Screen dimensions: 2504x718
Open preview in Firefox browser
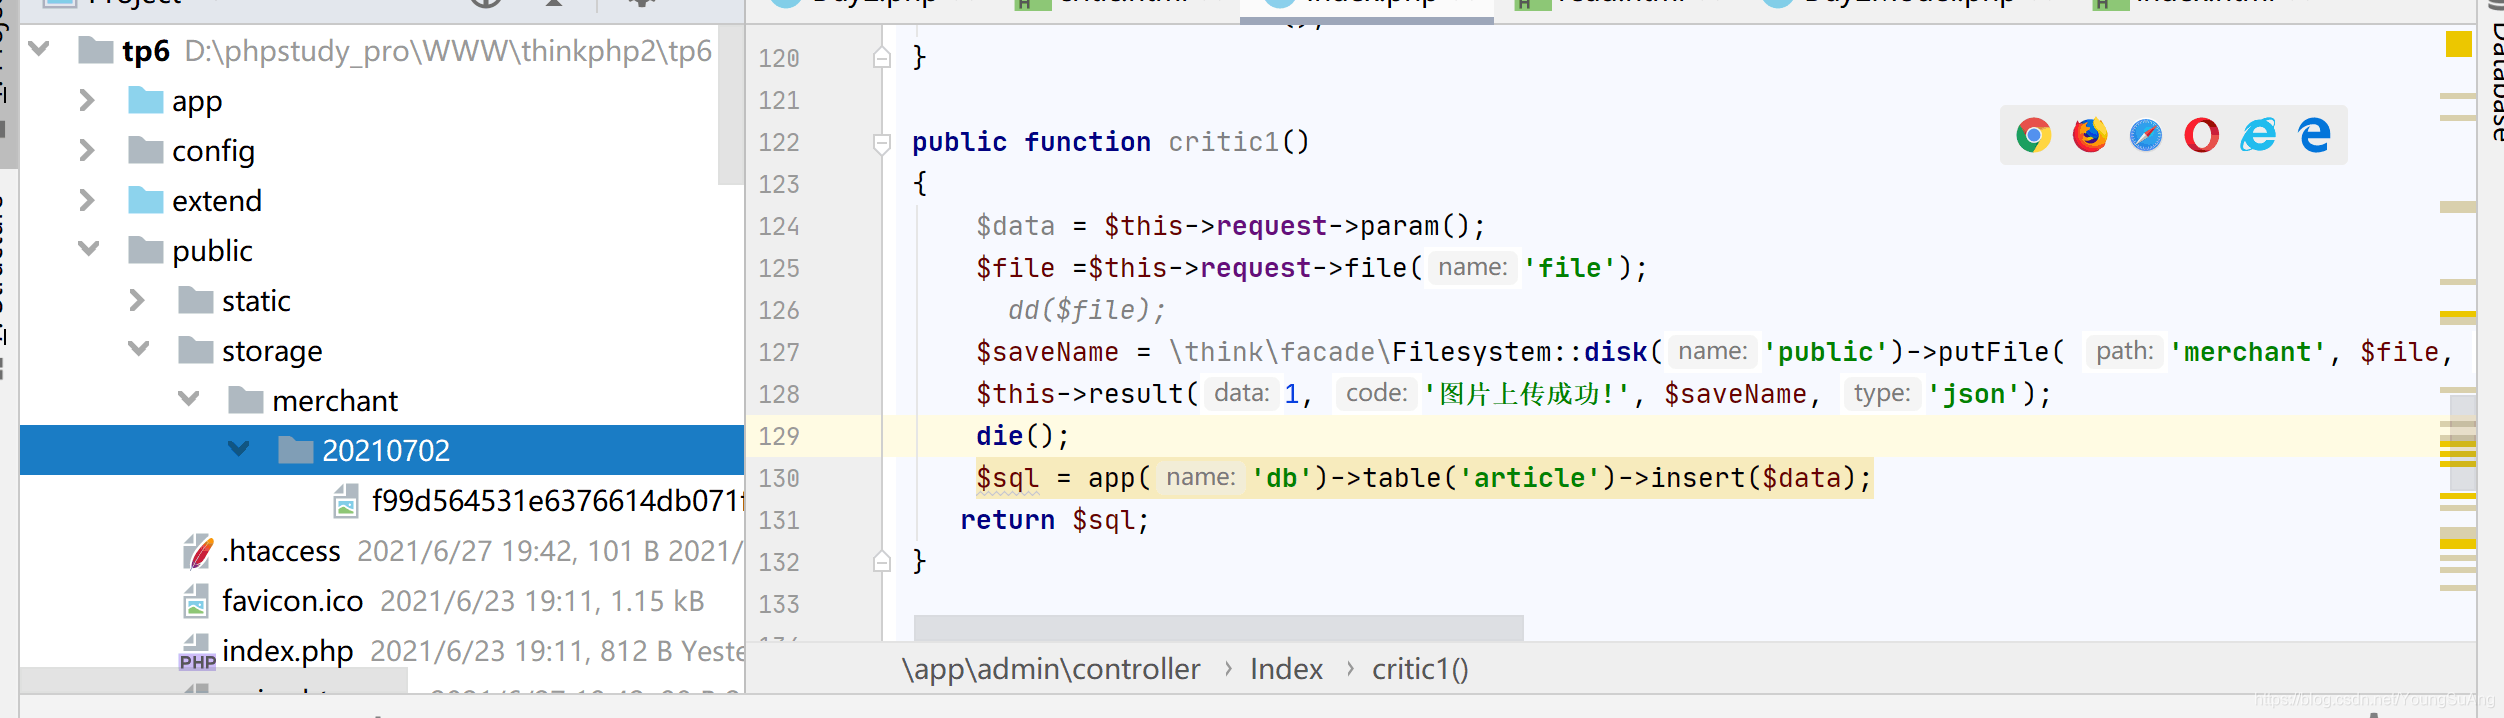[x=2089, y=135]
